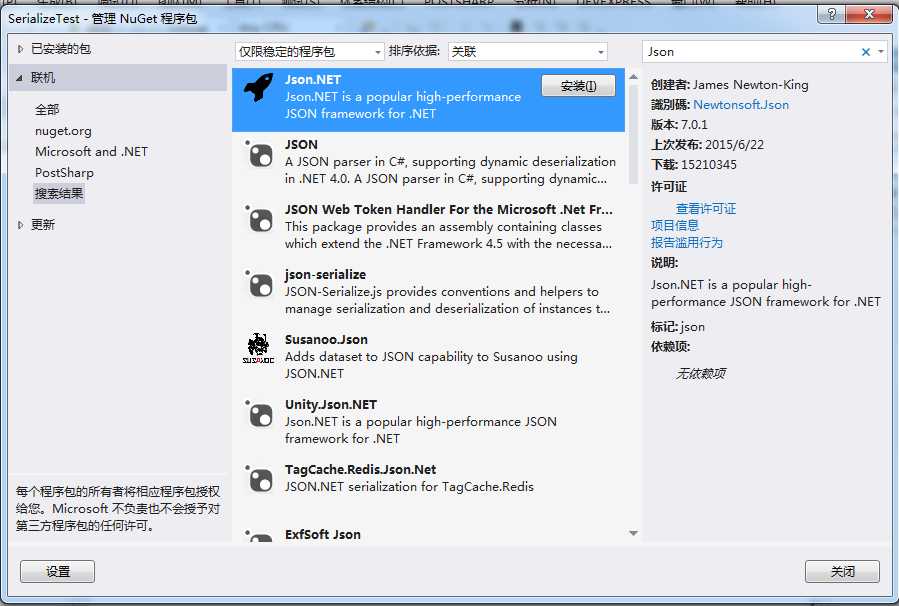
Task: Click the TagCache.Redis.Json.Net package icon
Action: pyautogui.click(x=259, y=478)
